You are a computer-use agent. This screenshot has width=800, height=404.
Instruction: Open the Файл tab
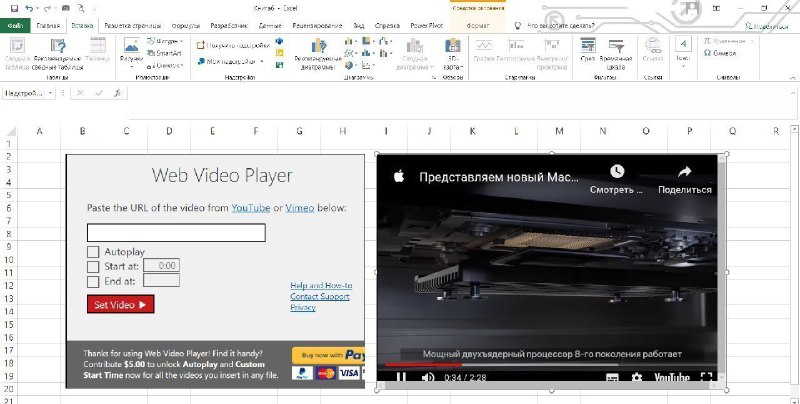click(x=15, y=26)
